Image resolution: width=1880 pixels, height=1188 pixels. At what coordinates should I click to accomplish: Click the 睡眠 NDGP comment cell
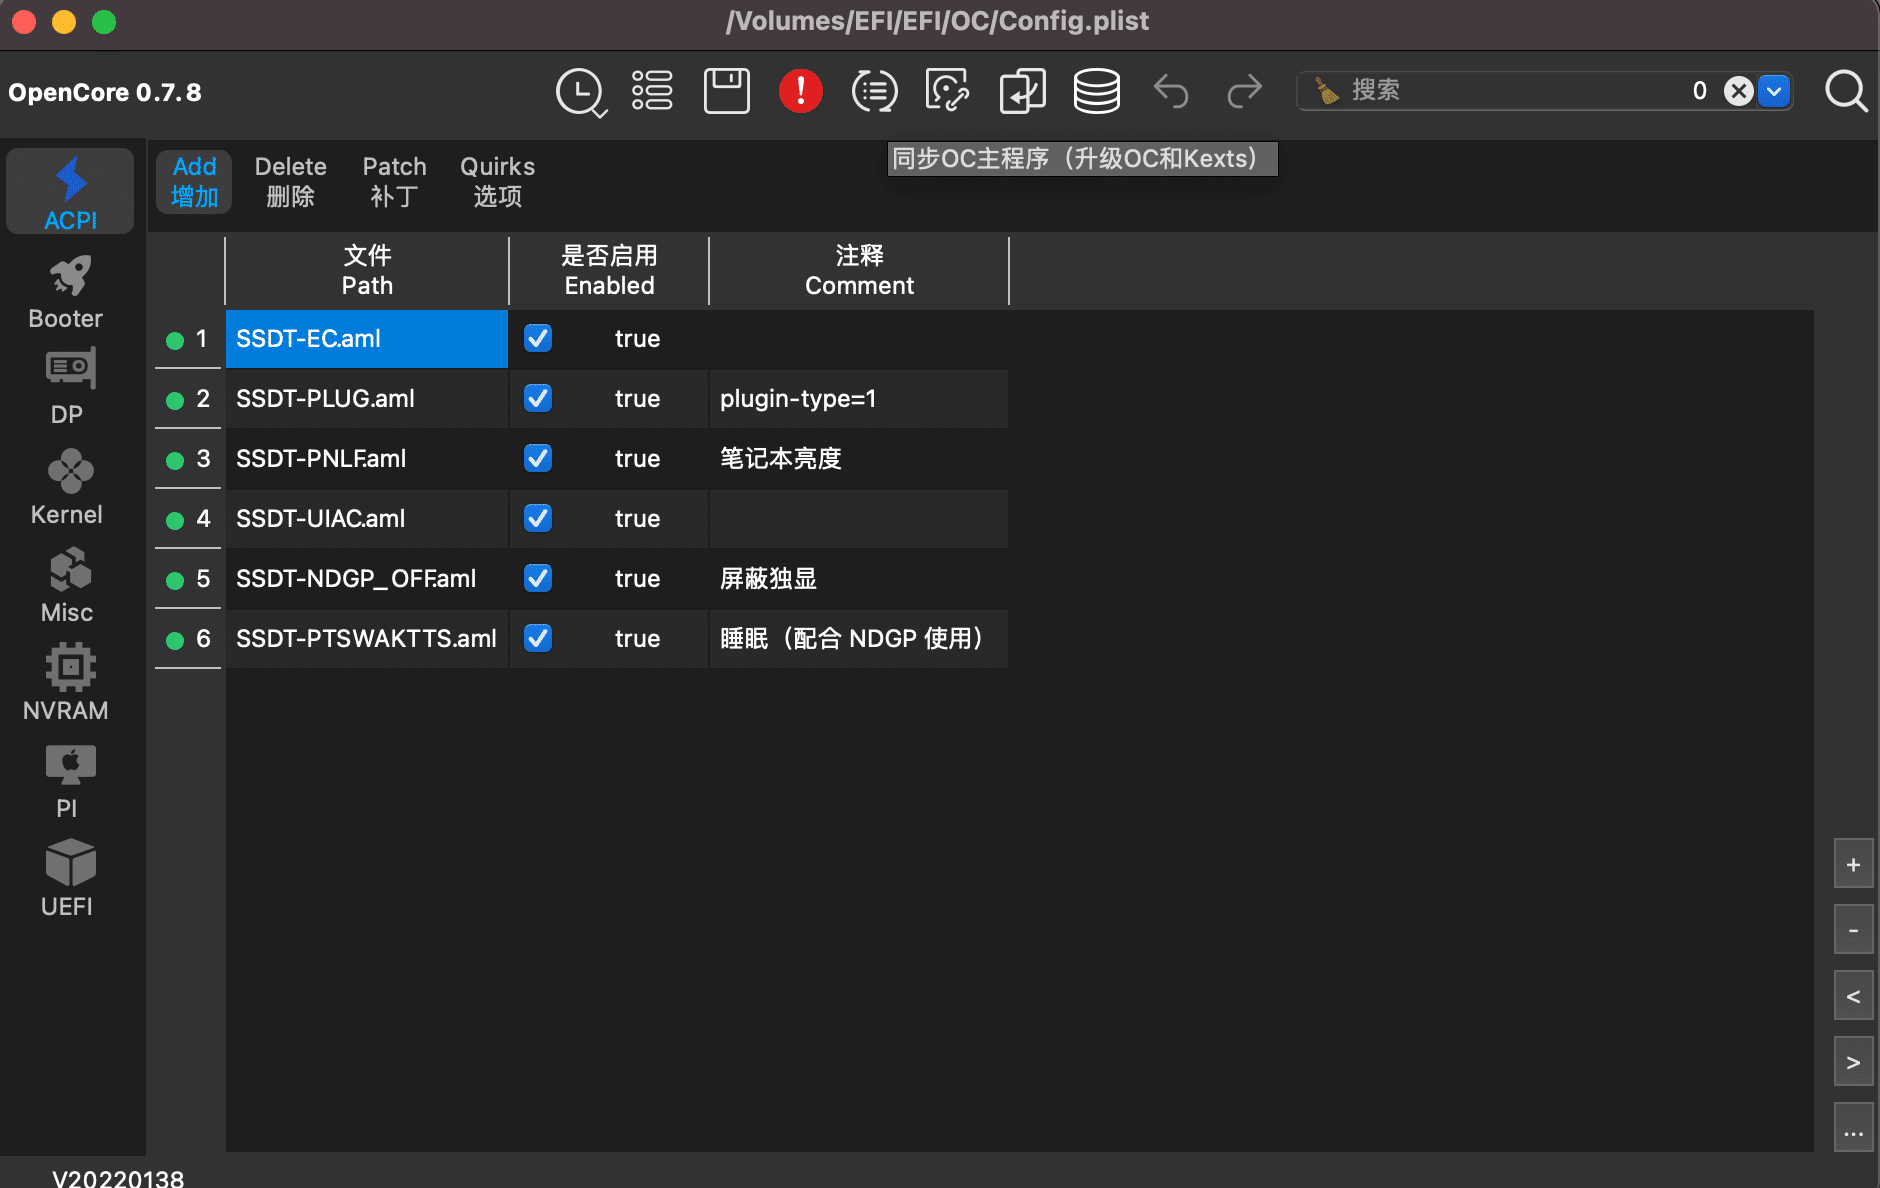pyautogui.click(x=859, y=638)
